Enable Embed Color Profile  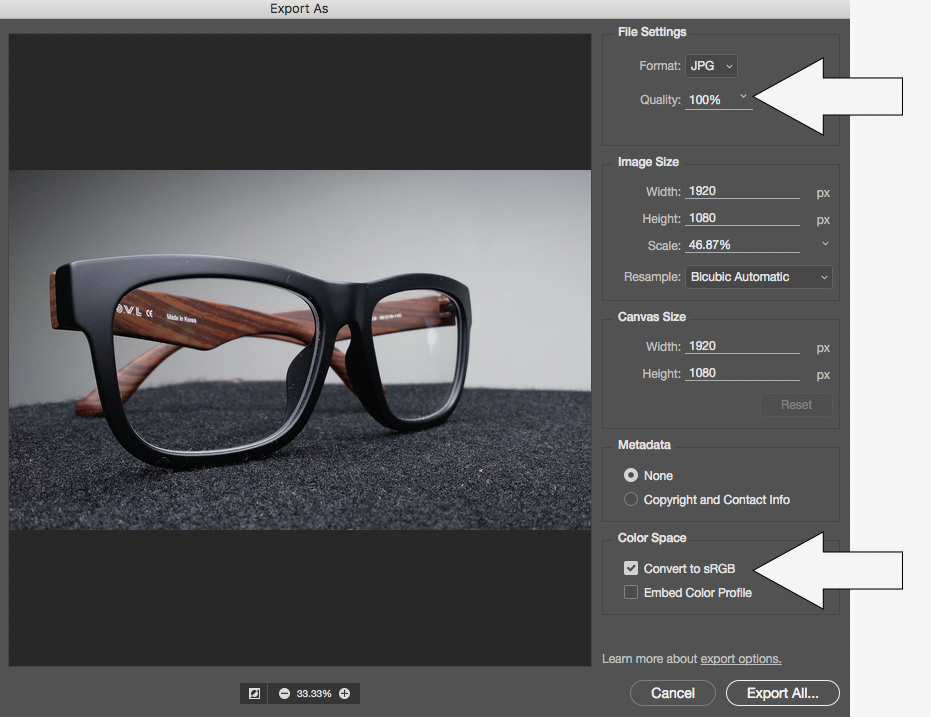(x=631, y=592)
